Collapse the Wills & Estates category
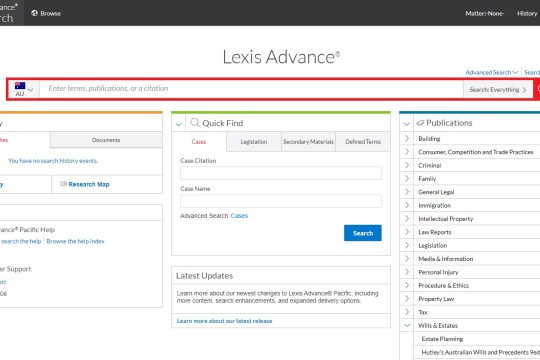This screenshot has height=360, width=540. [407, 325]
